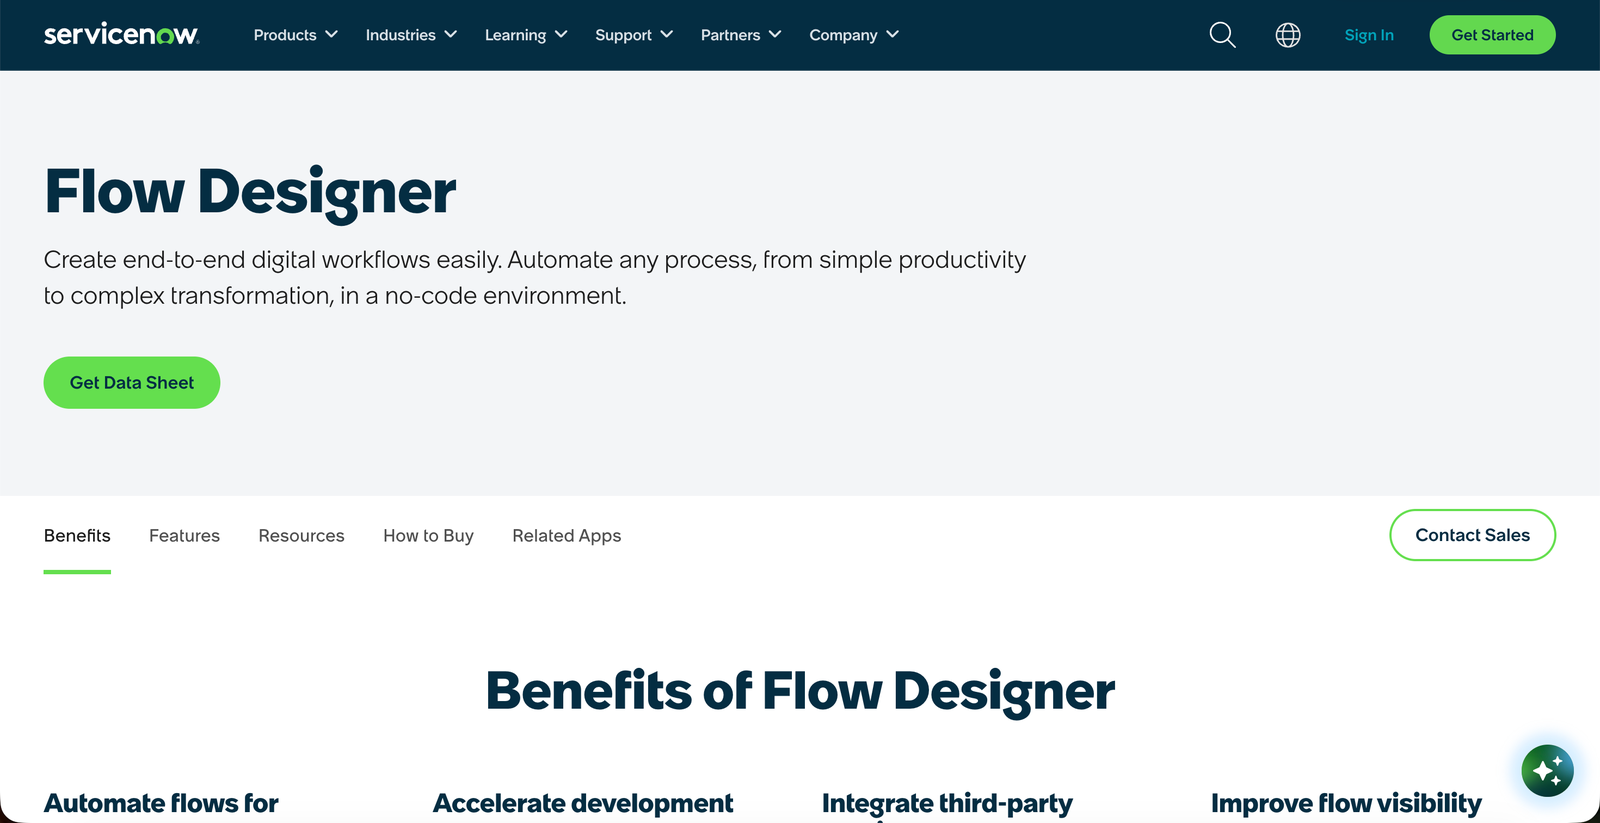Expand the Industries menu

(411, 35)
